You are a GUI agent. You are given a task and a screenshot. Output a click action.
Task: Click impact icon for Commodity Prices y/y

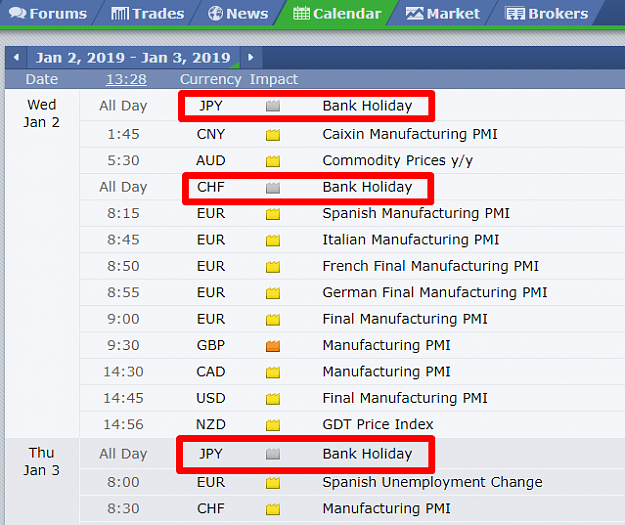273,161
